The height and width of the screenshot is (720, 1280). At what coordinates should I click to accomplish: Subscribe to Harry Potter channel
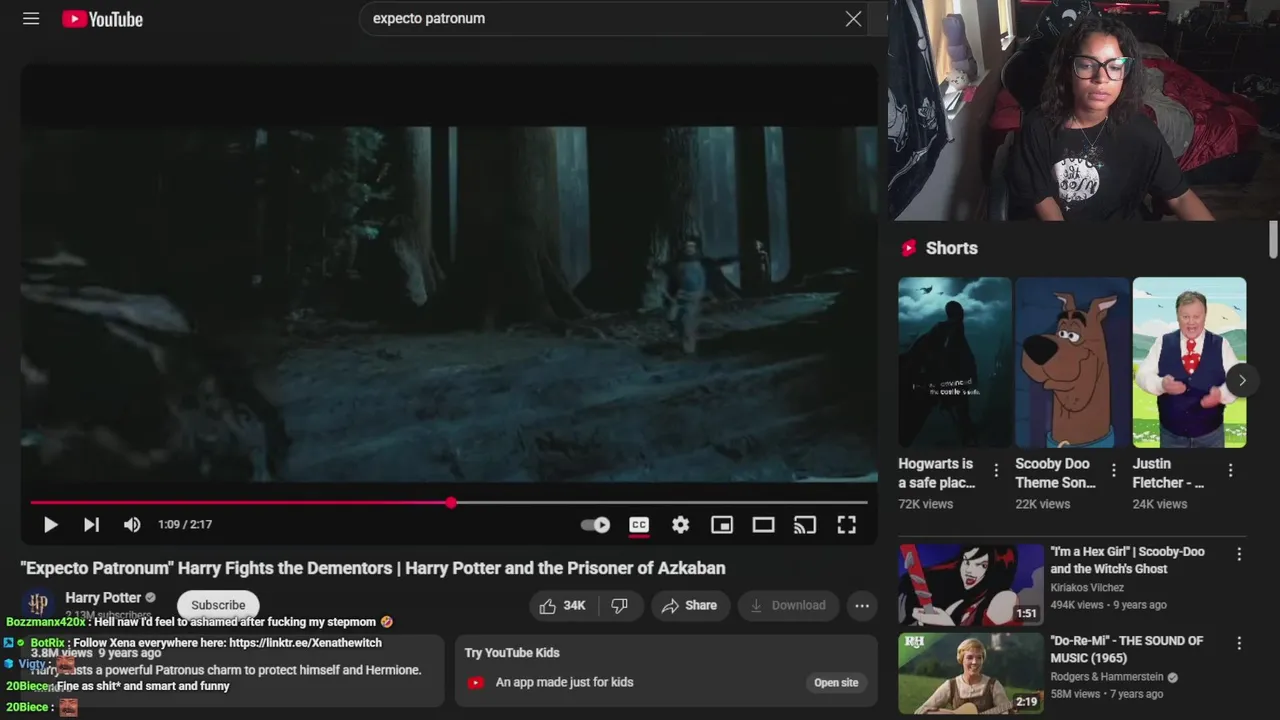[x=218, y=605]
